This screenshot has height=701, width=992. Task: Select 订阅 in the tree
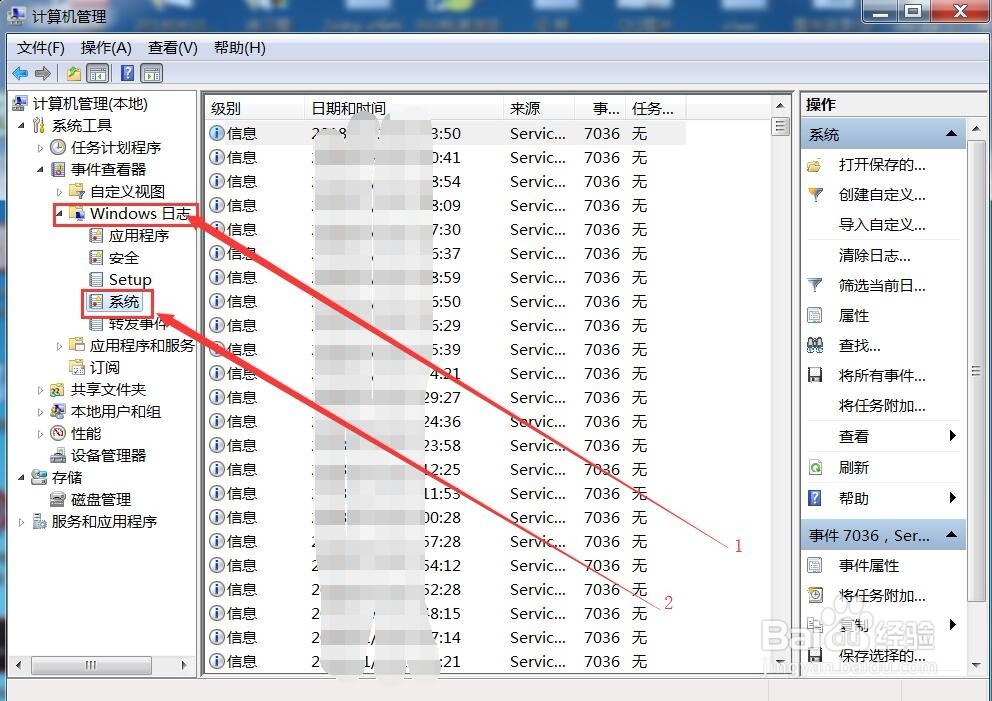104,368
